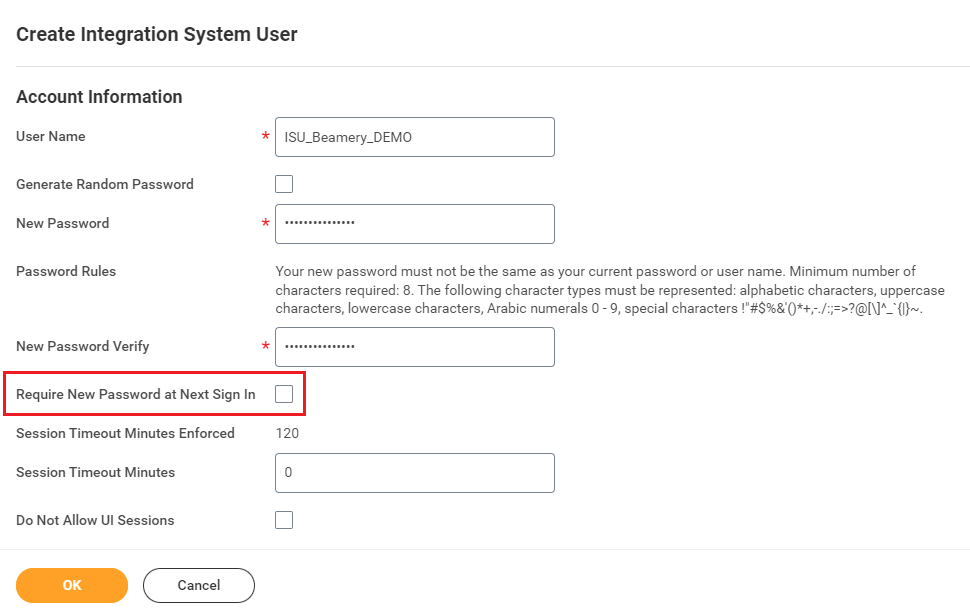The height and width of the screenshot is (609, 970).
Task: Select the Password Rules label
Action: click(x=66, y=271)
